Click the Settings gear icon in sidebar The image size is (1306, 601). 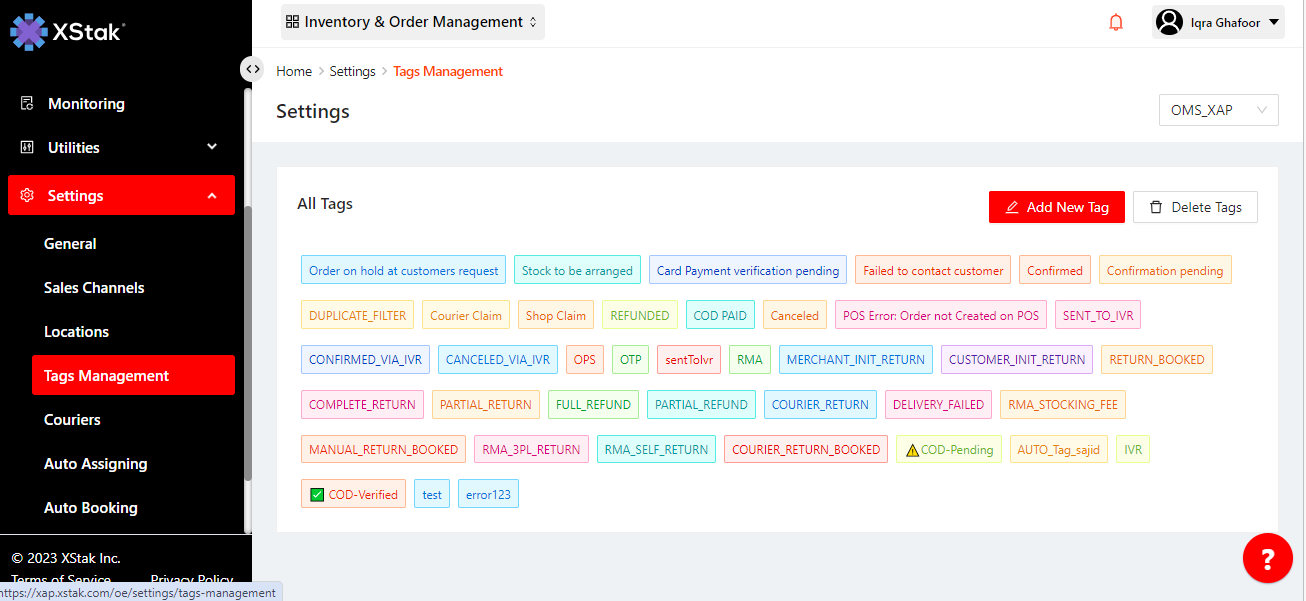pos(28,196)
